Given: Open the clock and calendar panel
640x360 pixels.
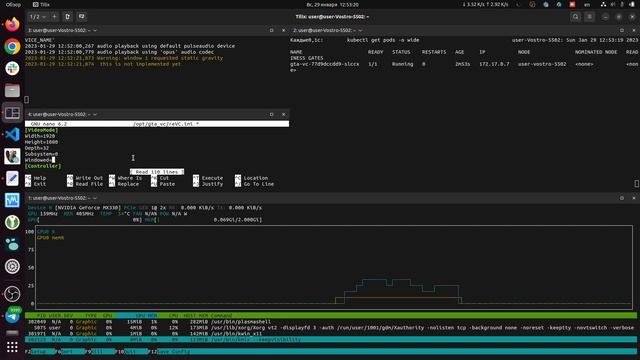Looking at the screenshot, I should [x=332, y=4].
